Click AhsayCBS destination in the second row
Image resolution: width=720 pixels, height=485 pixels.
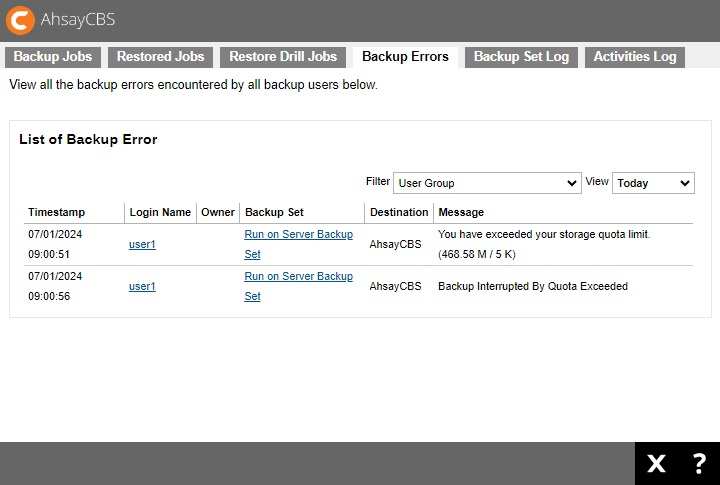click(x=395, y=286)
